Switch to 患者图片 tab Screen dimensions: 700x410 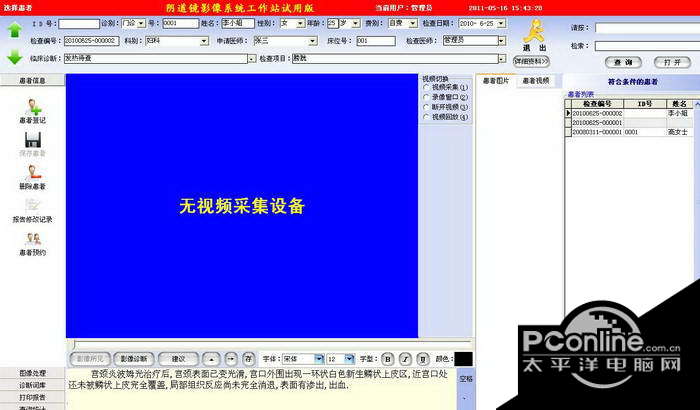pos(496,81)
